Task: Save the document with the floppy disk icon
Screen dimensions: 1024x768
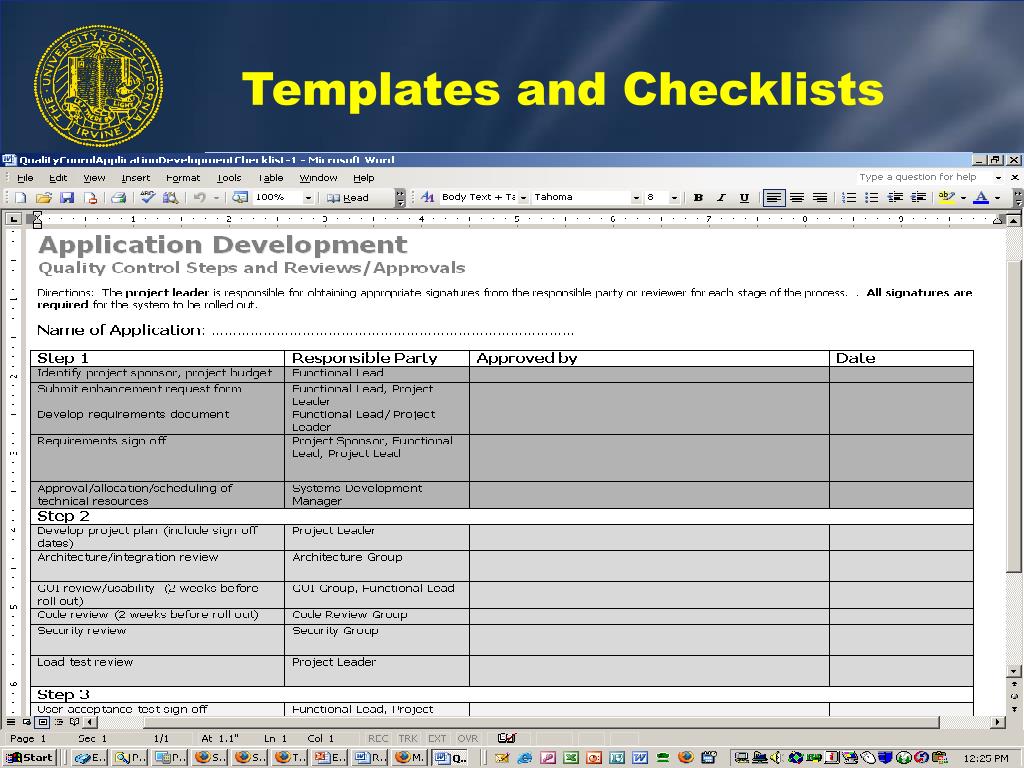Action: tap(67, 198)
